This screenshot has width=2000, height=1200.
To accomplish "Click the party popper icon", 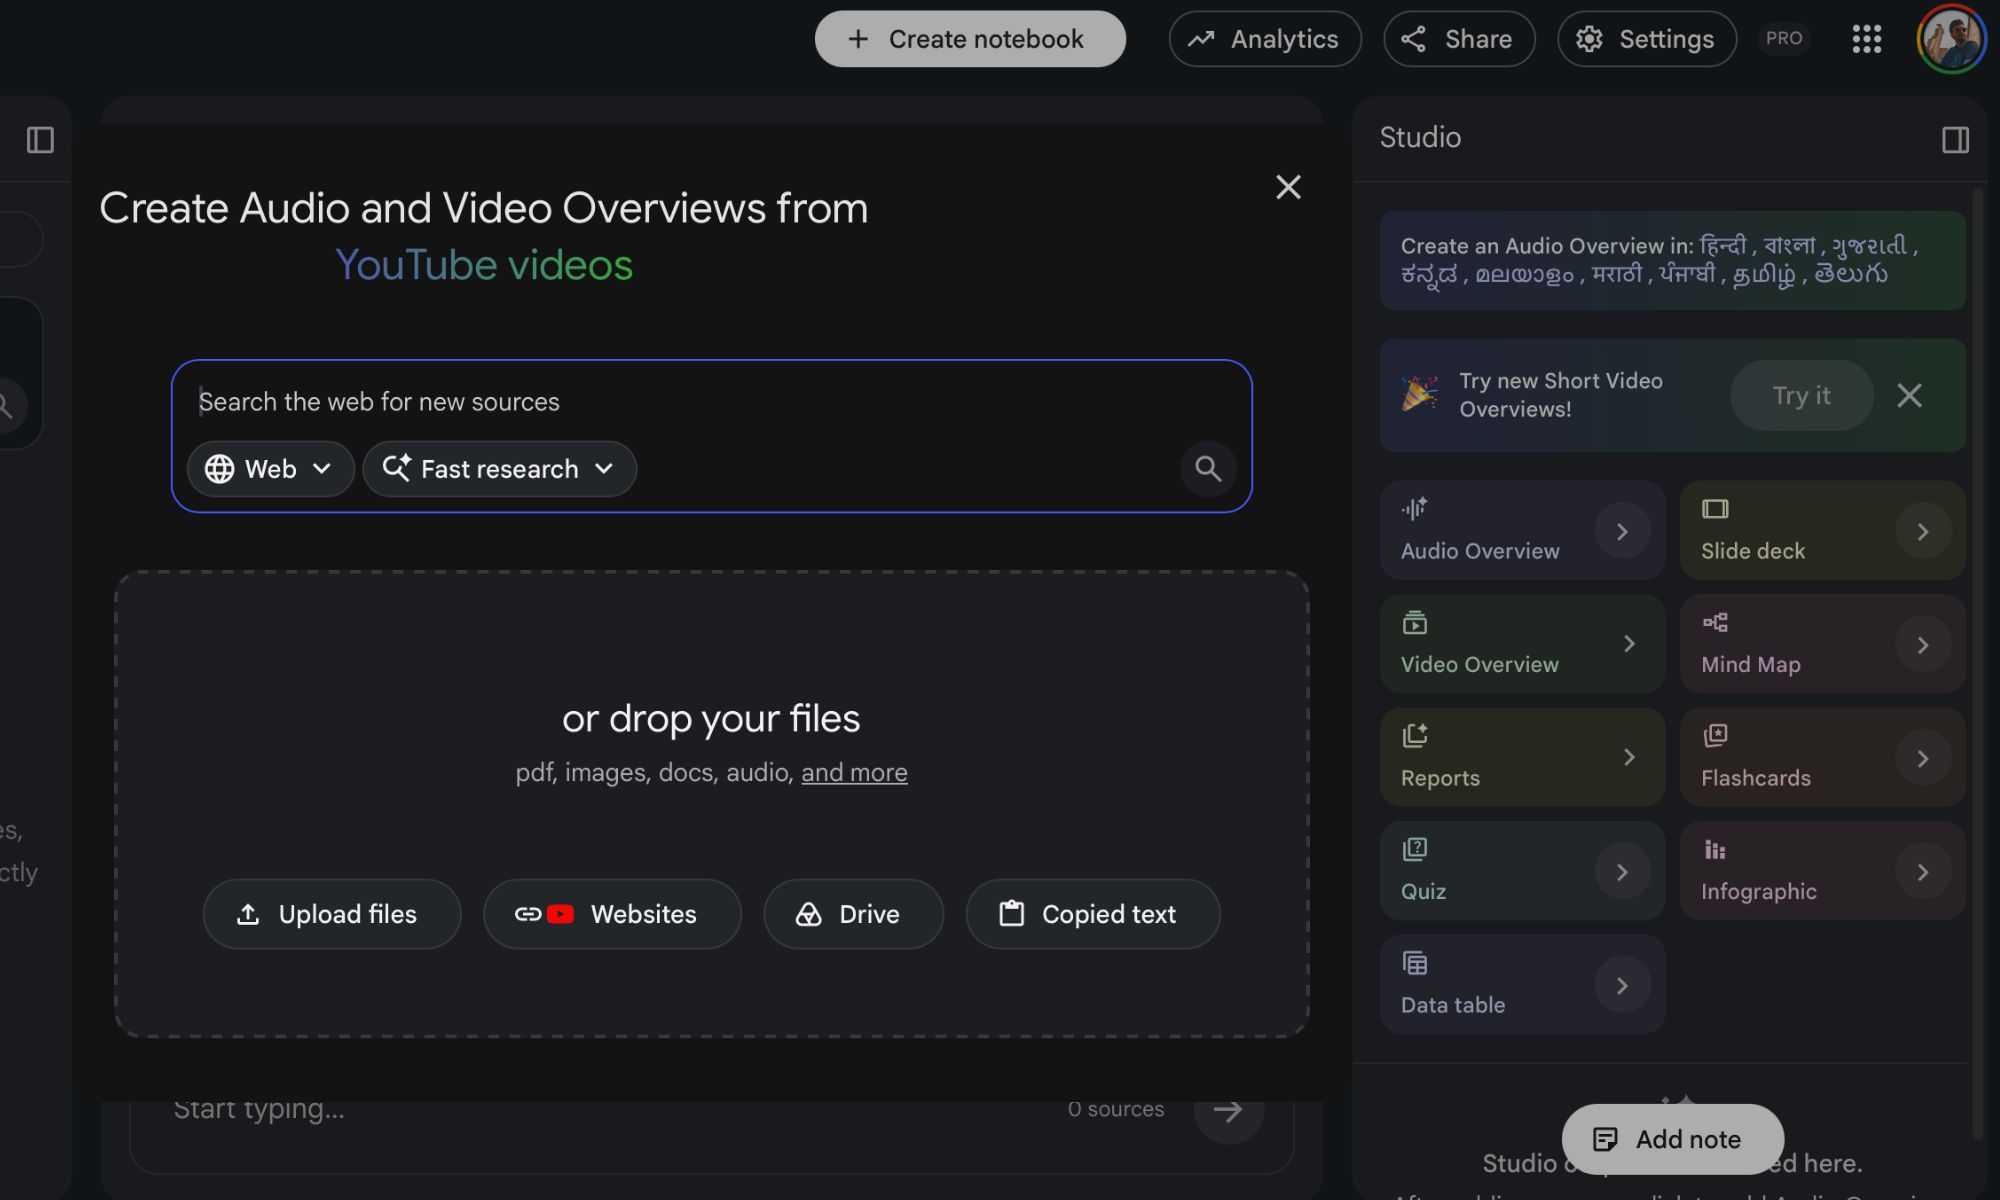I will 1419,394.
